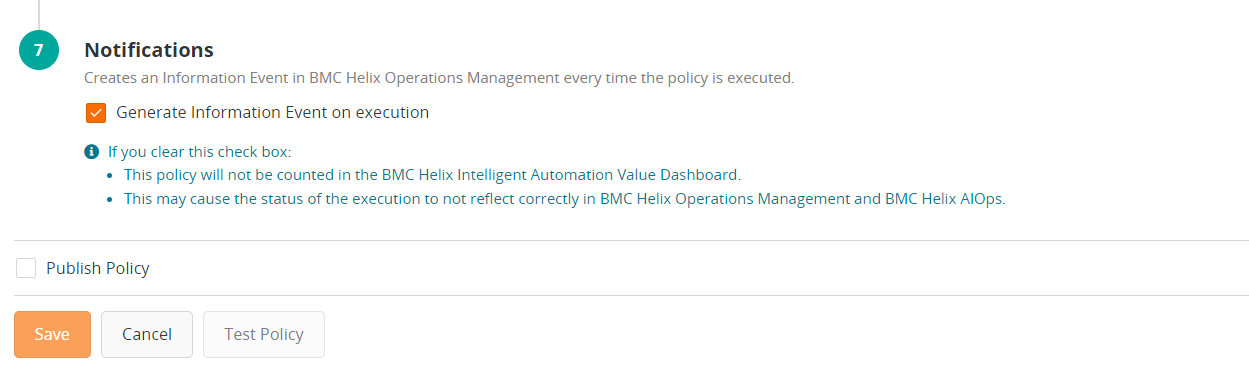Select the Notifications section heading
The width and height of the screenshot is (1249, 375).
tap(149, 50)
